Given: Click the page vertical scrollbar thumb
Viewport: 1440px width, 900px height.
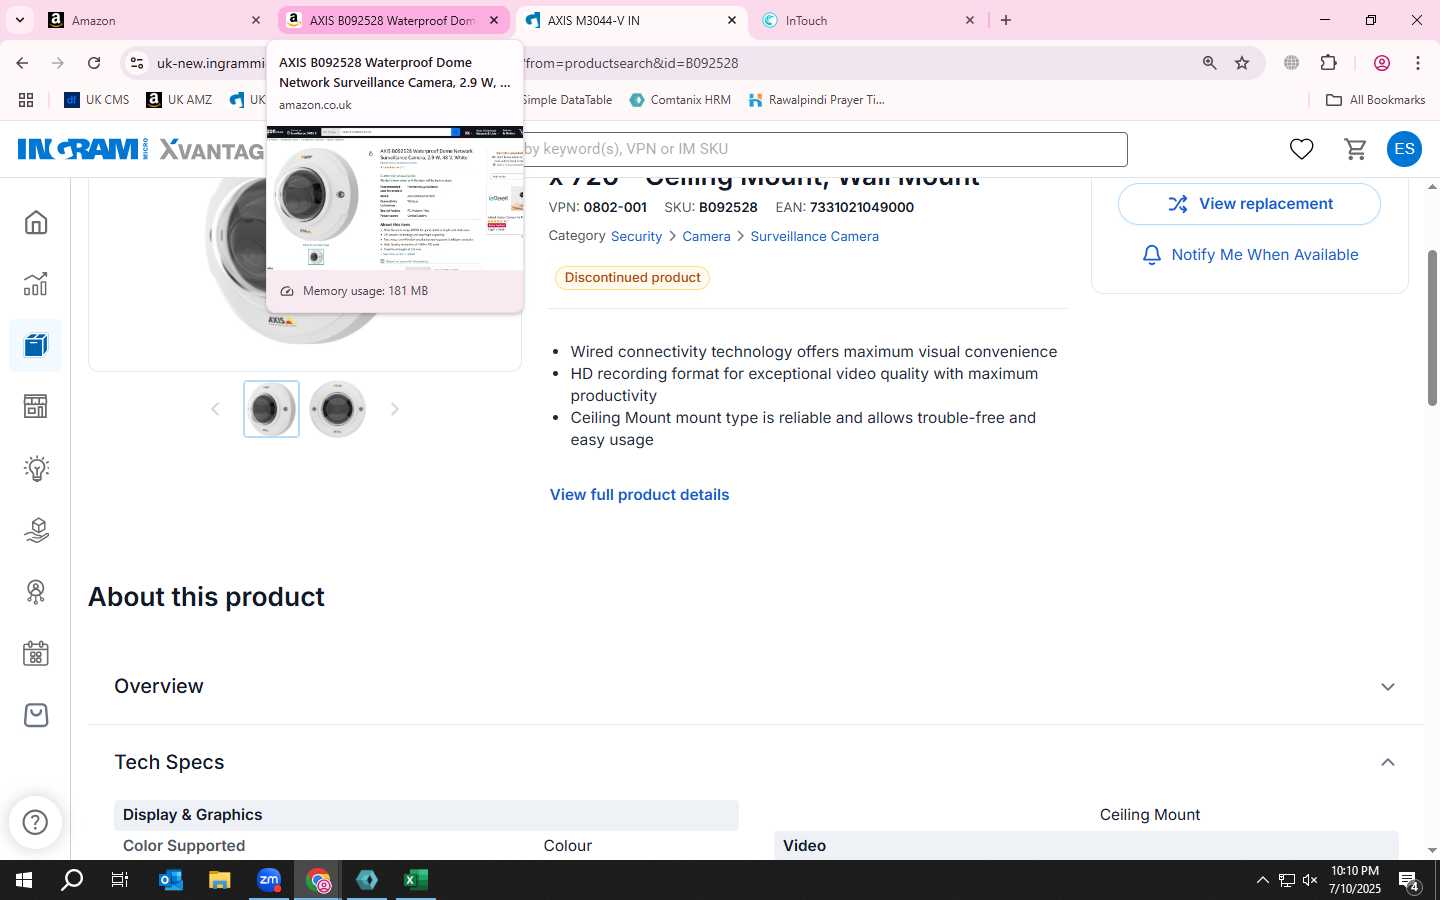Looking at the screenshot, I should click(1432, 328).
